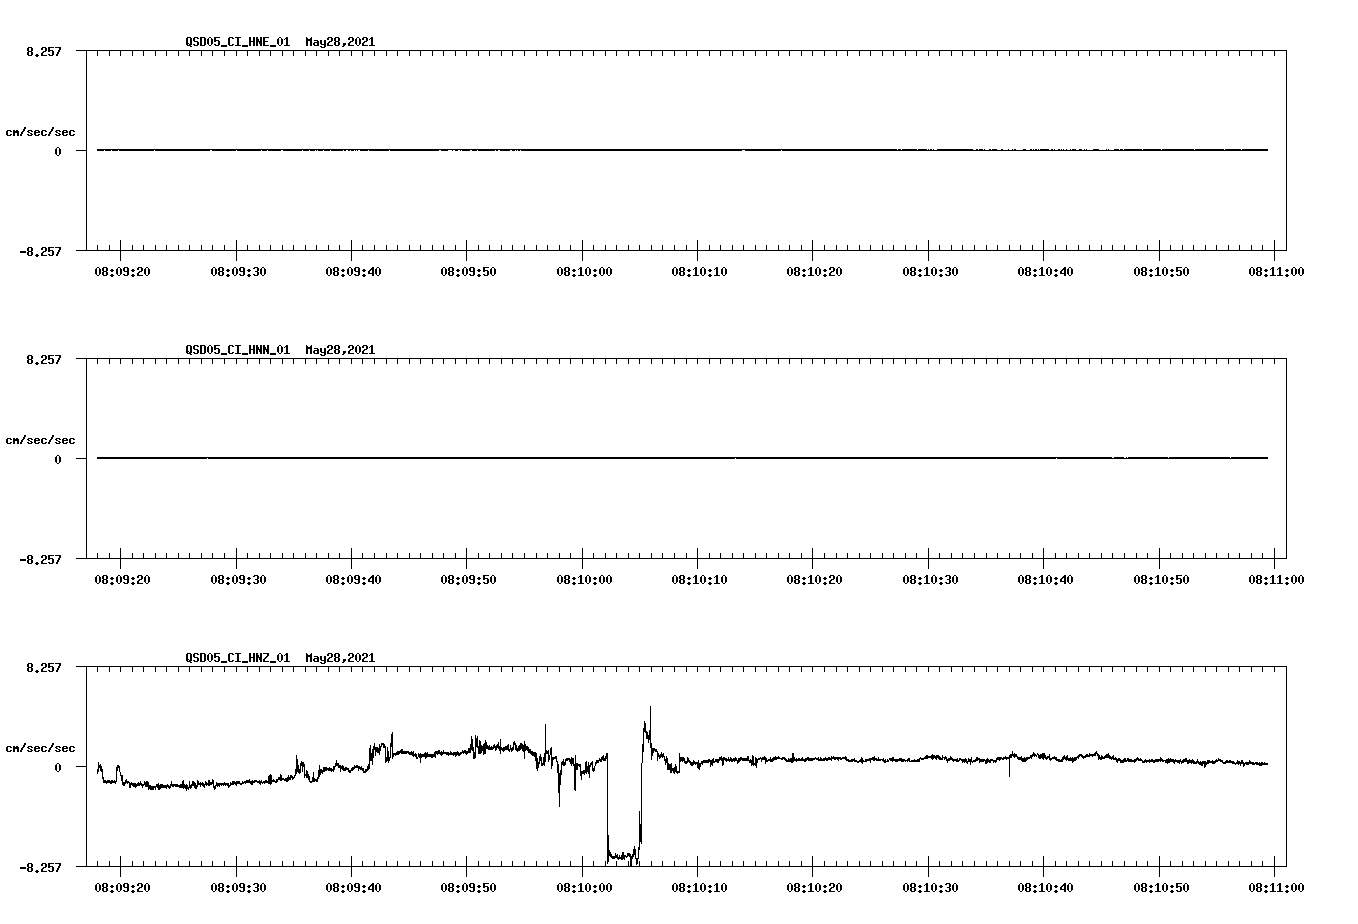
Task: Click the May28,2021 date on the top plot
Action: (x=339, y=43)
